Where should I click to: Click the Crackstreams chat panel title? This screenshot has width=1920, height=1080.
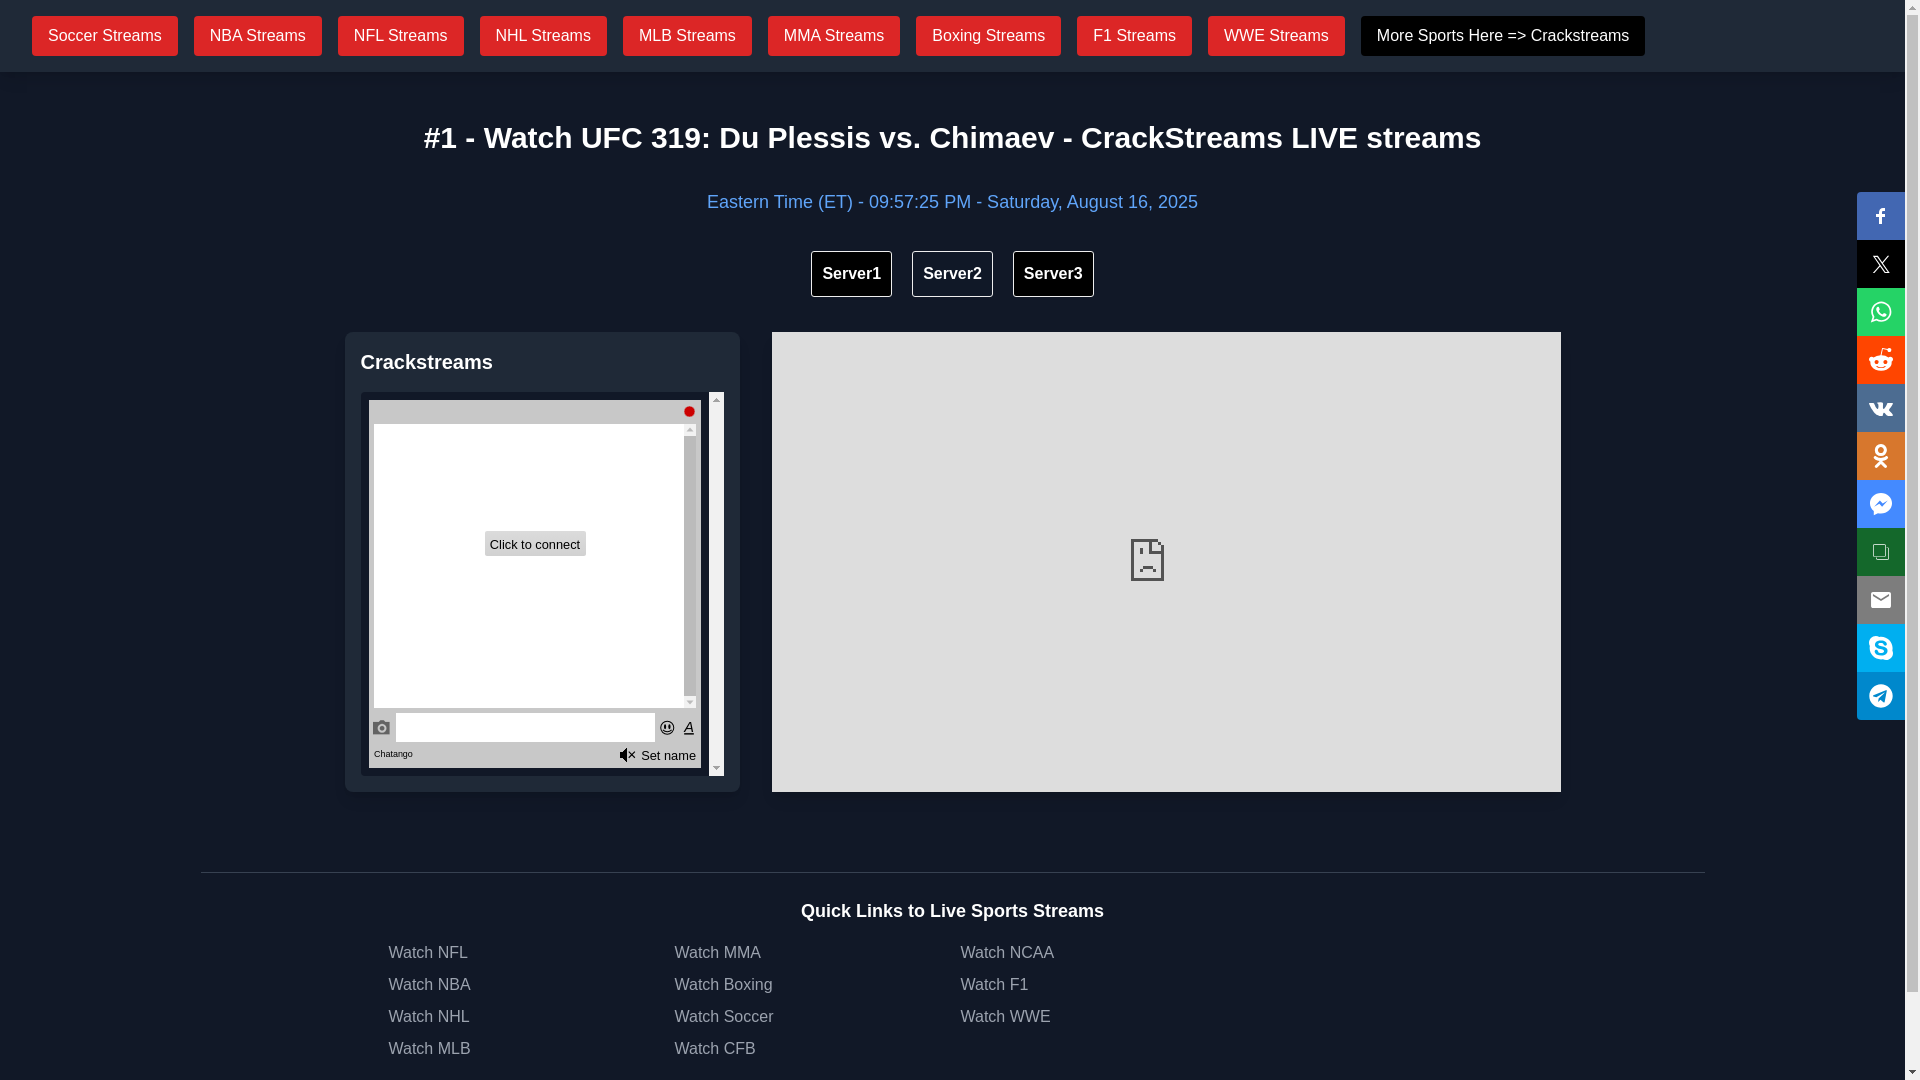[x=427, y=362]
